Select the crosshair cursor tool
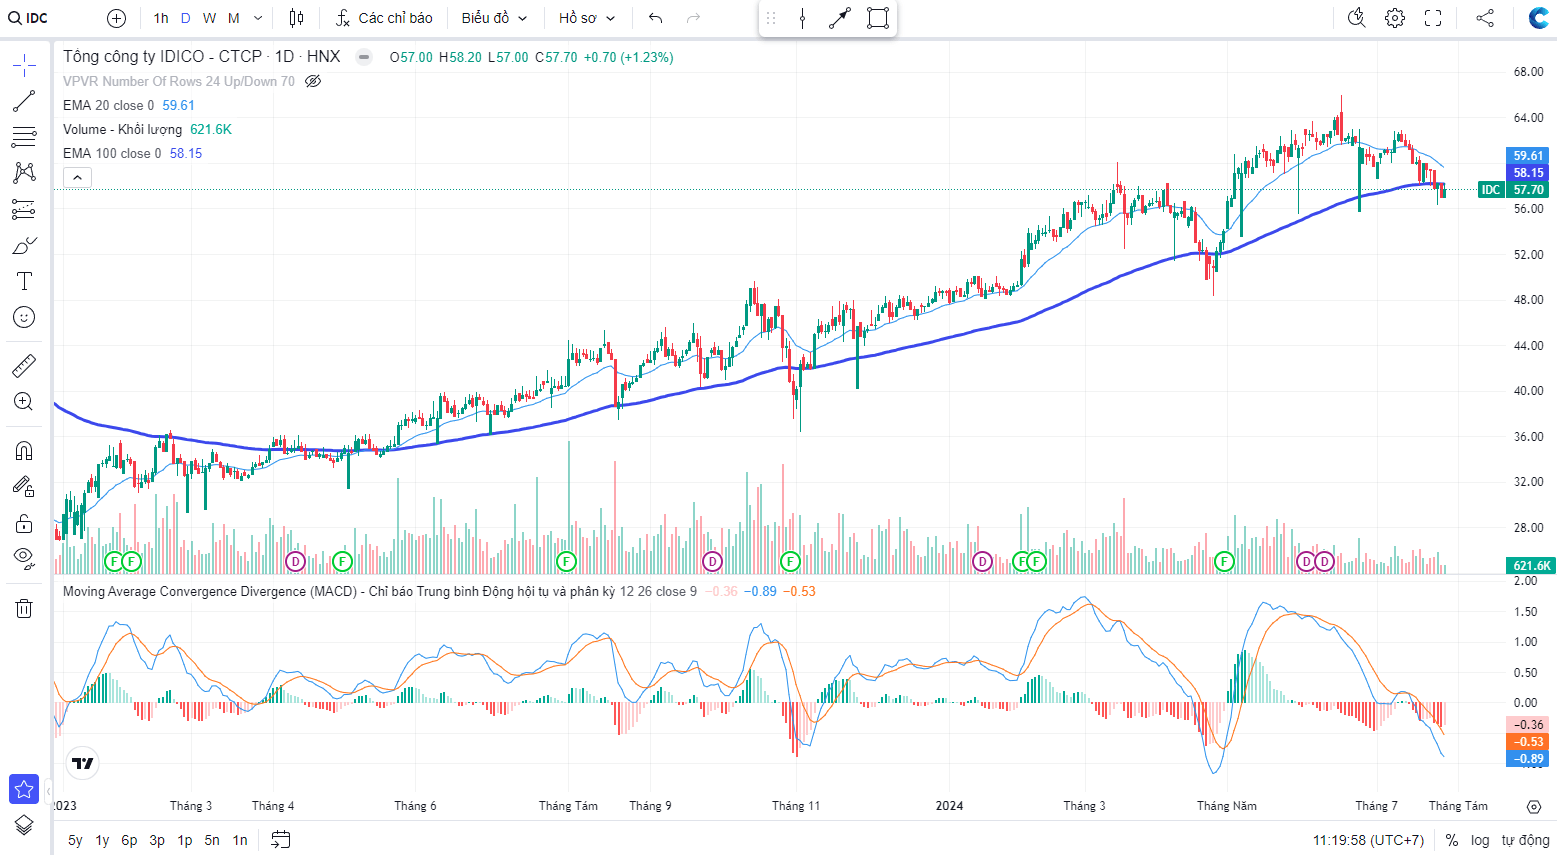Image resolution: width=1557 pixels, height=855 pixels. (24, 66)
